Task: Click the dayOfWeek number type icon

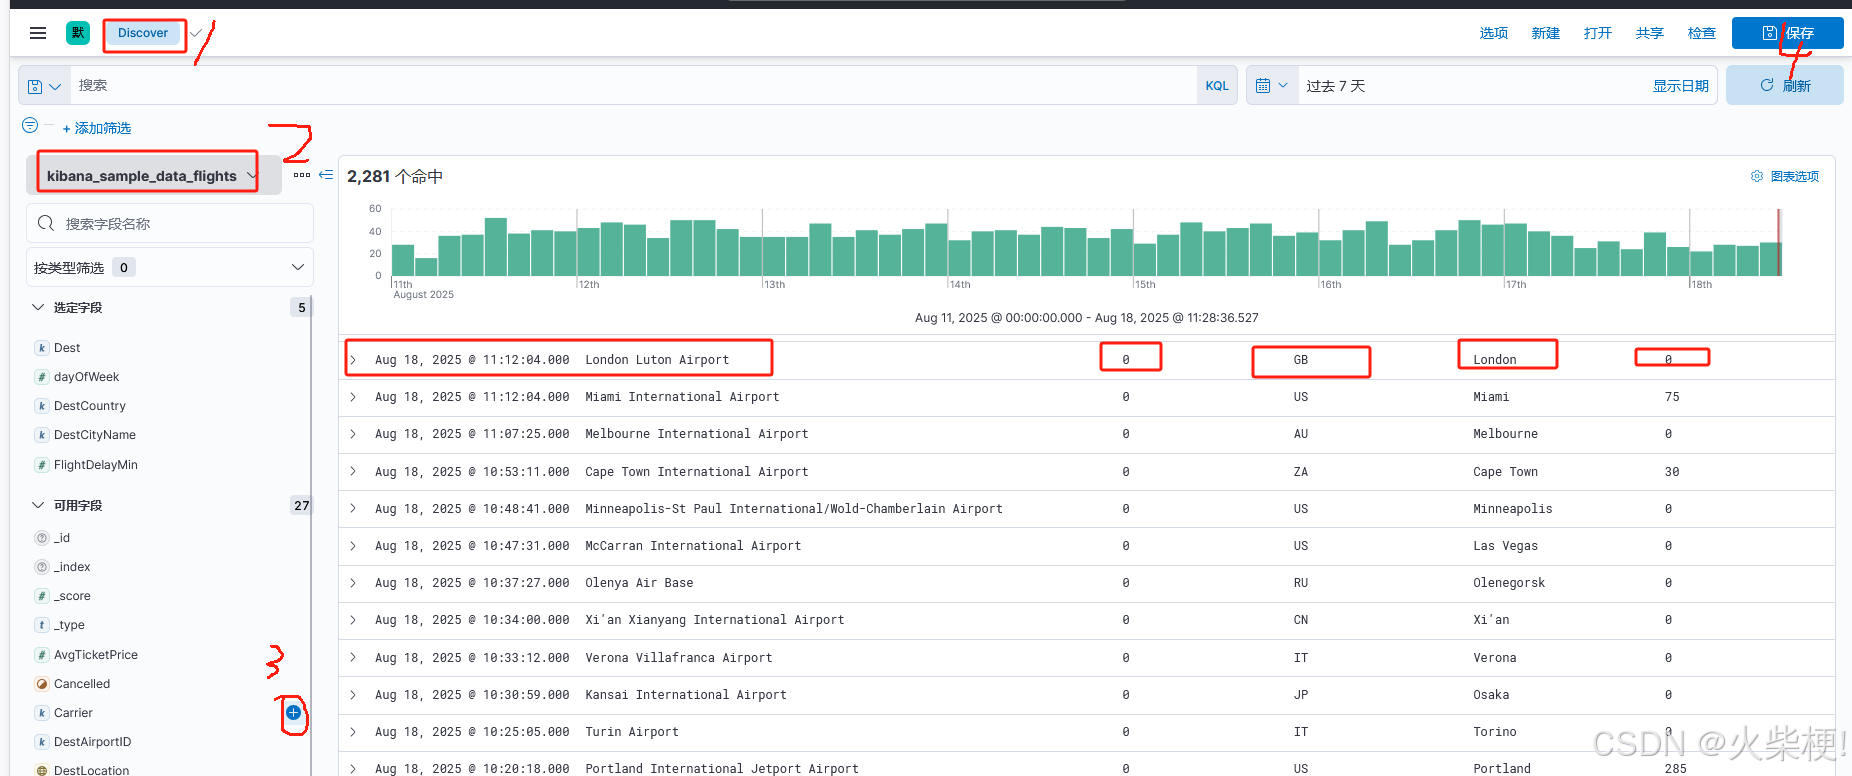Action: pos(42,377)
